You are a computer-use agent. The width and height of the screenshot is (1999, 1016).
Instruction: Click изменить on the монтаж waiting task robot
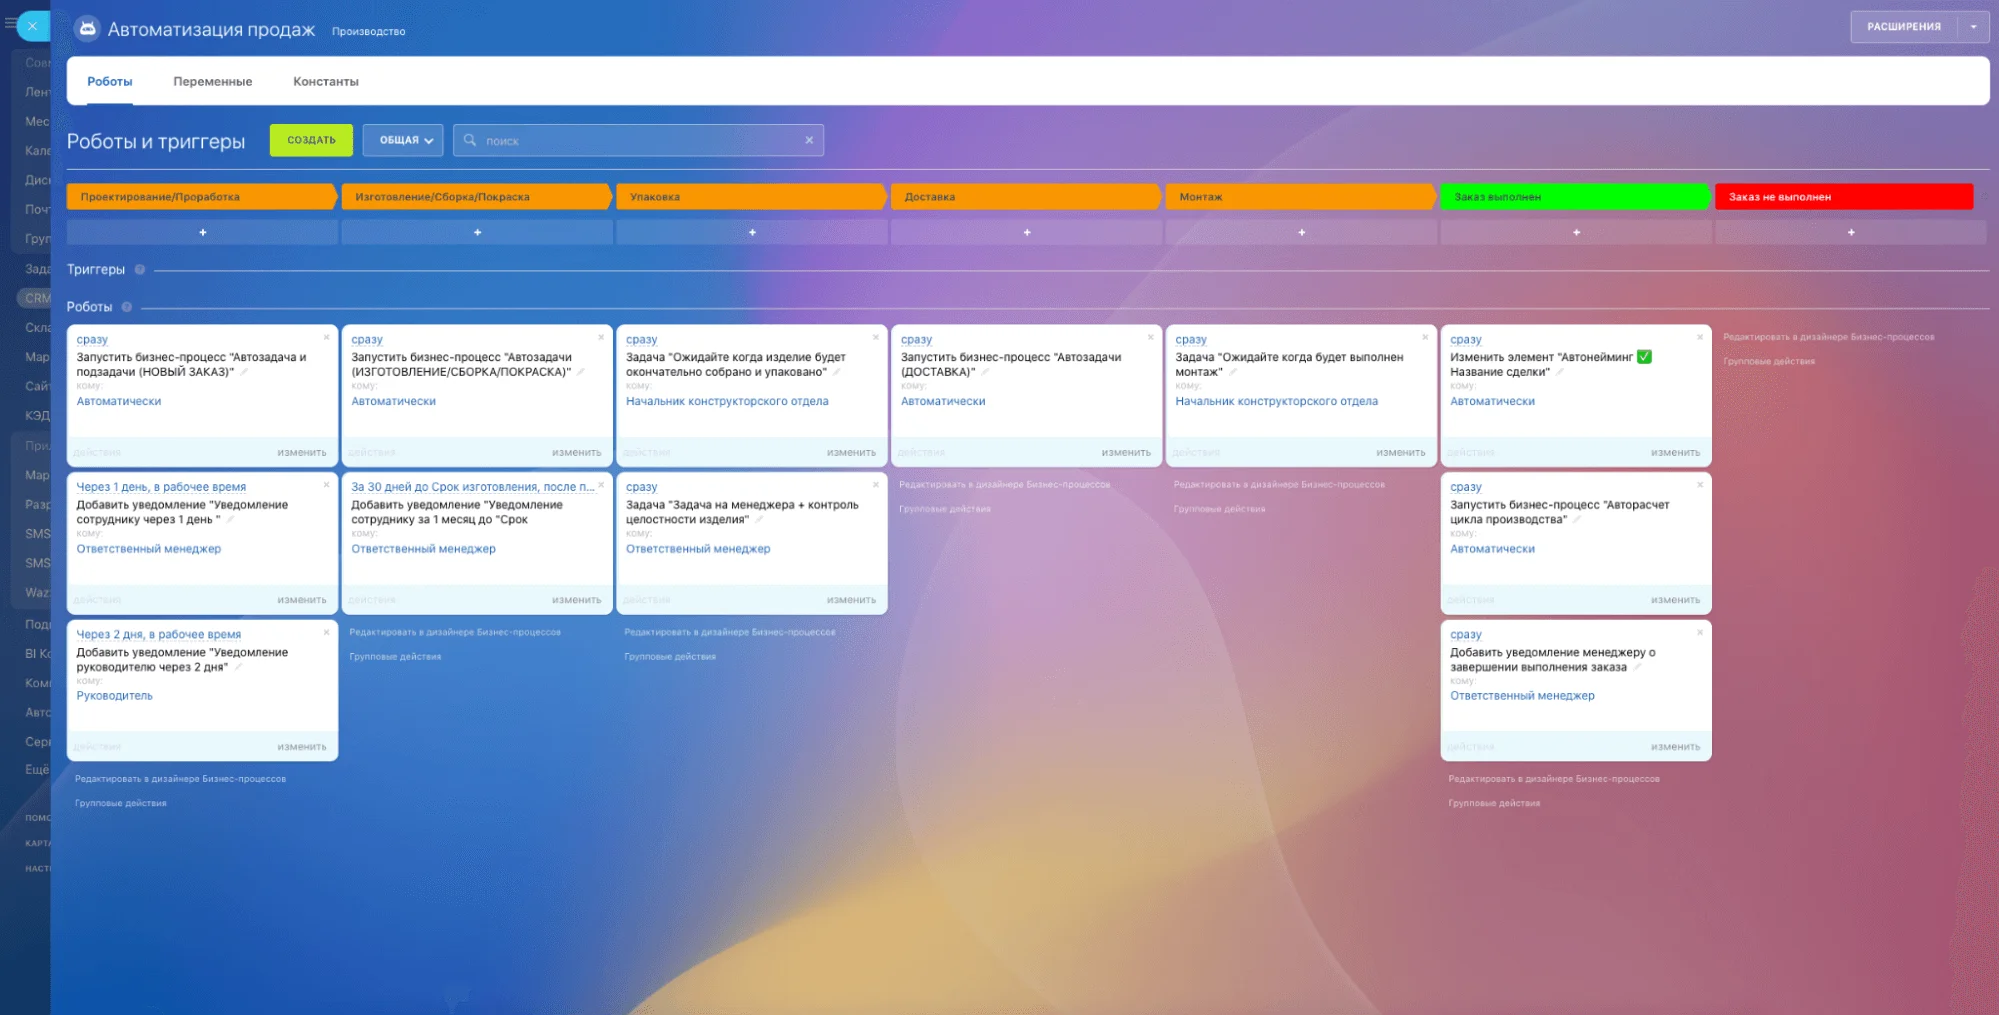click(x=1401, y=453)
